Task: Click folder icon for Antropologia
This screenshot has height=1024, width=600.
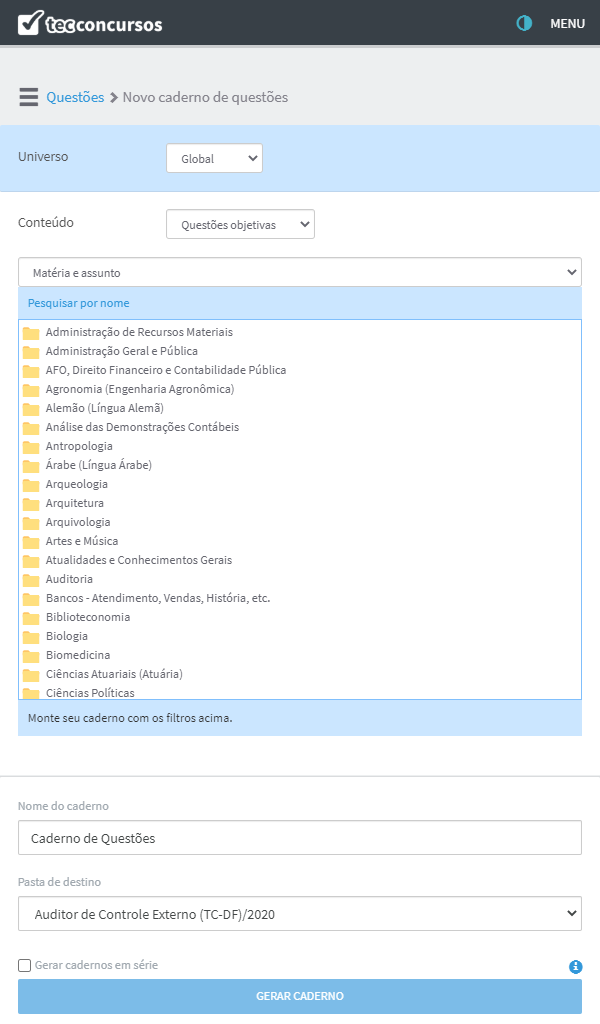Action: click(31, 447)
